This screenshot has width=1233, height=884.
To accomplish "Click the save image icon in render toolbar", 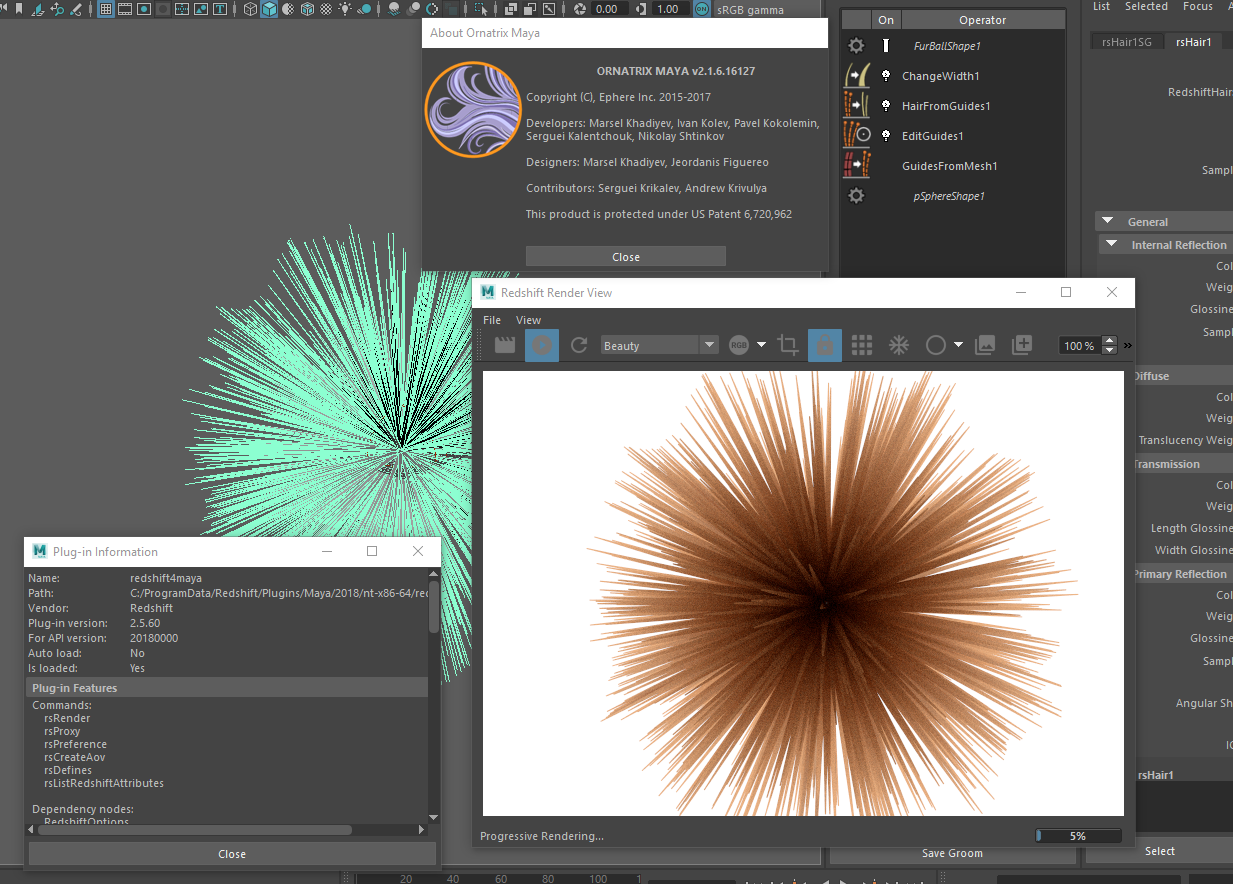I will point(985,346).
